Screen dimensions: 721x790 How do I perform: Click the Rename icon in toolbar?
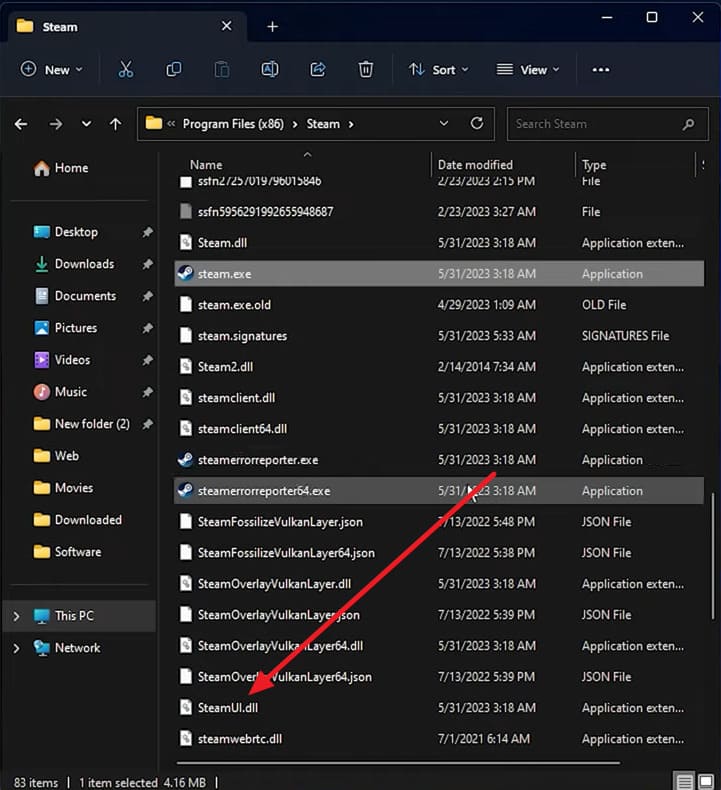pyautogui.click(x=270, y=70)
